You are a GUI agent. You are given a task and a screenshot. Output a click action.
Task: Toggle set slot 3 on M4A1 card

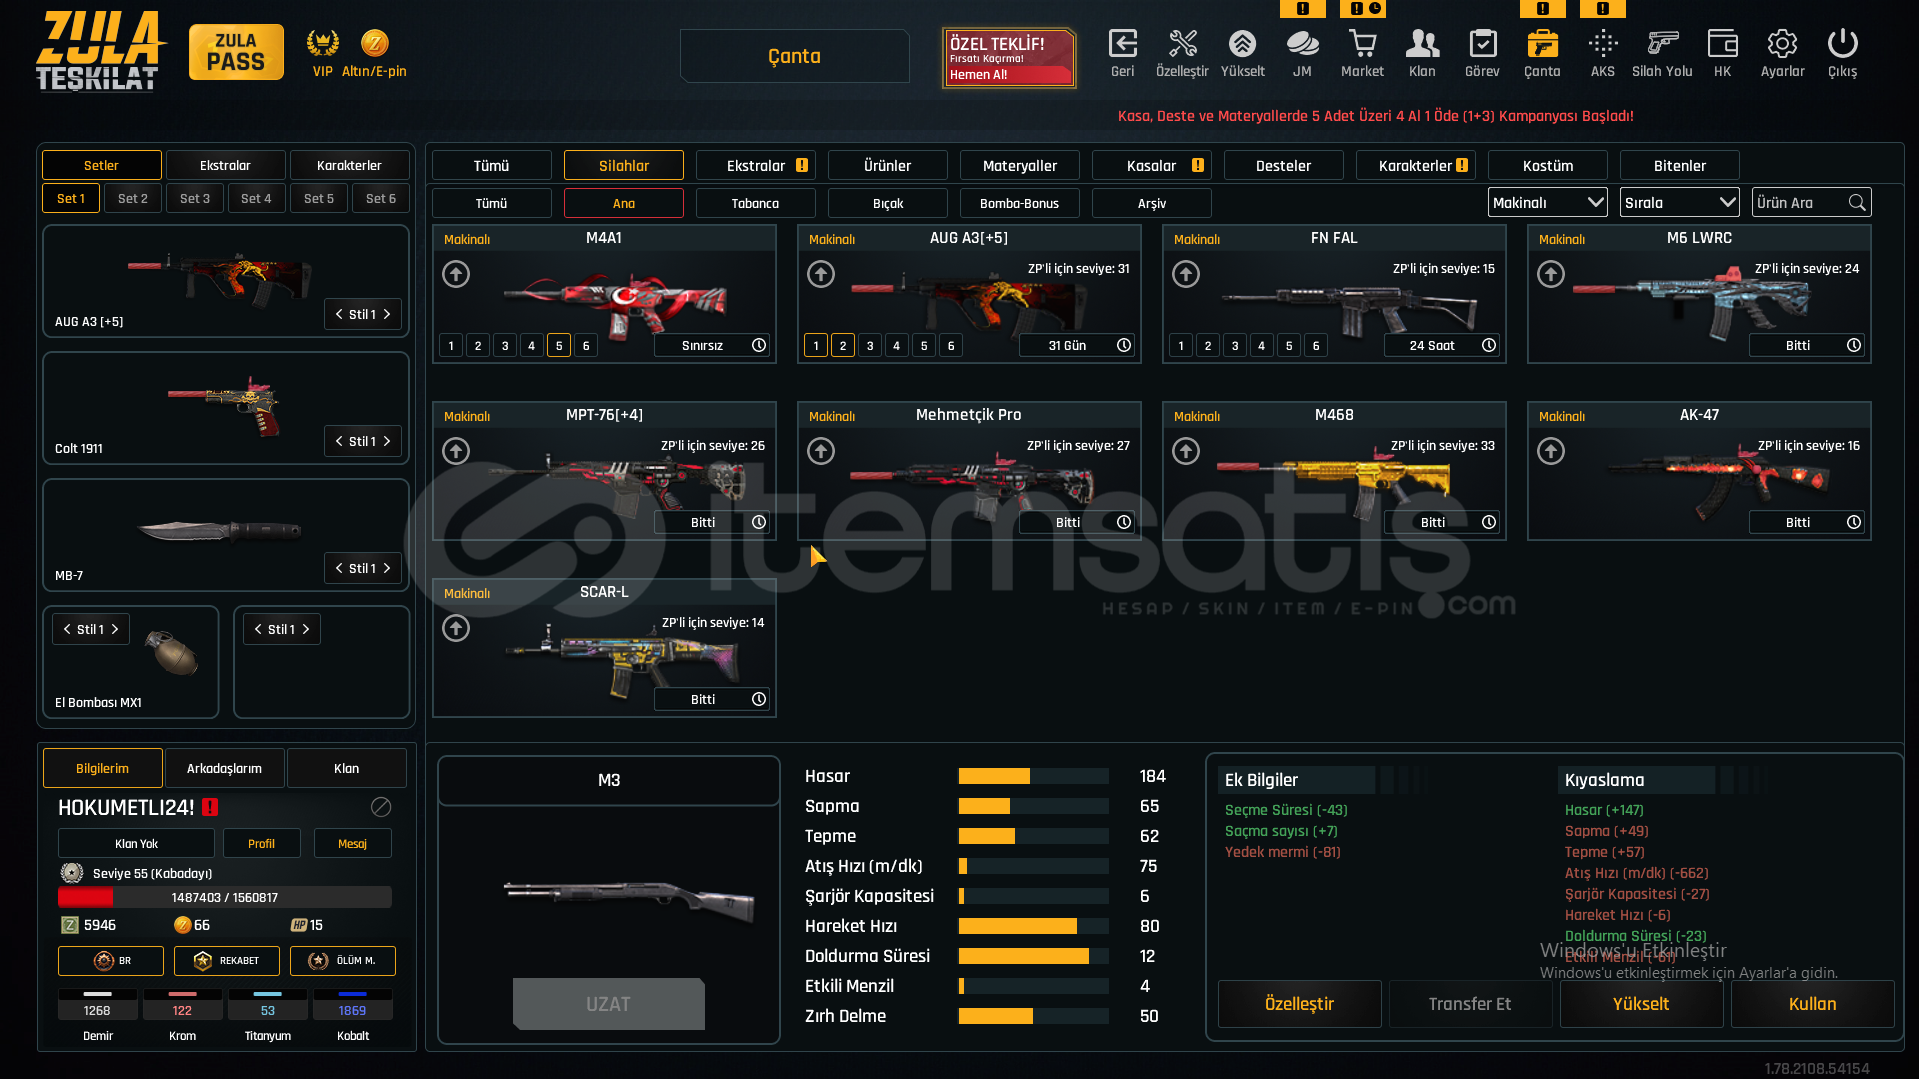(x=505, y=346)
